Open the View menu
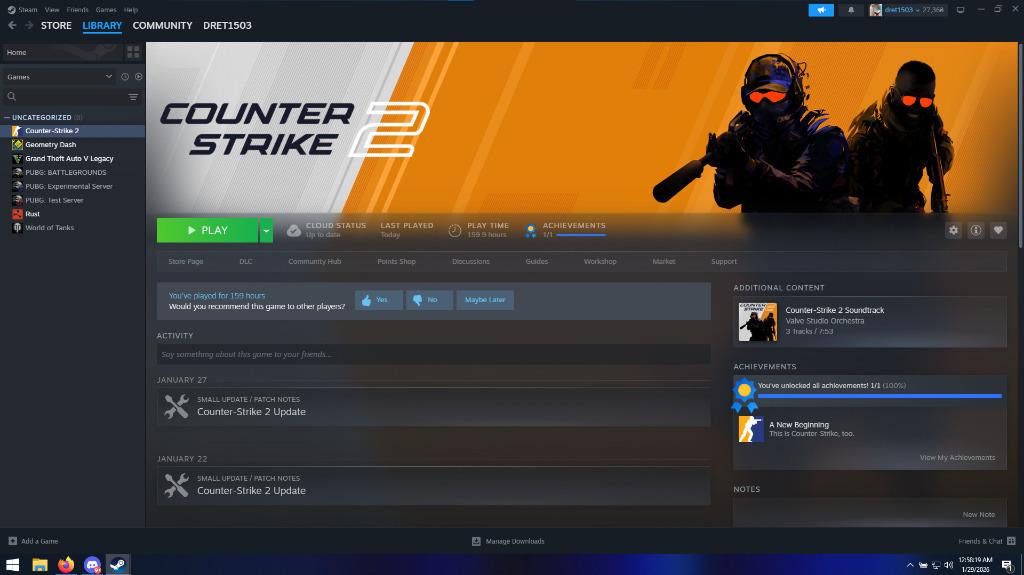The height and width of the screenshot is (575, 1024). (52, 10)
